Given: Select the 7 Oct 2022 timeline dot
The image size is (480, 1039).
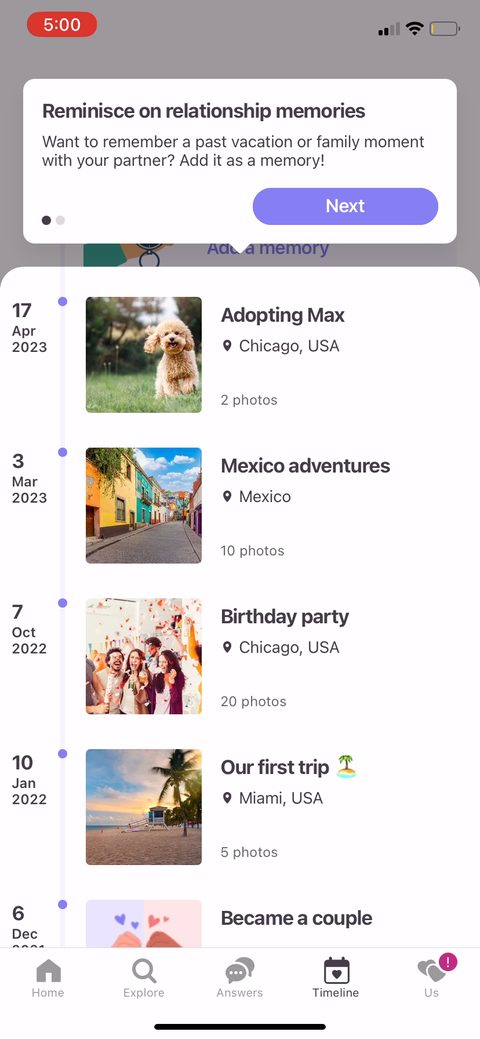Looking at the screenshot, I should tap(62, 603).
